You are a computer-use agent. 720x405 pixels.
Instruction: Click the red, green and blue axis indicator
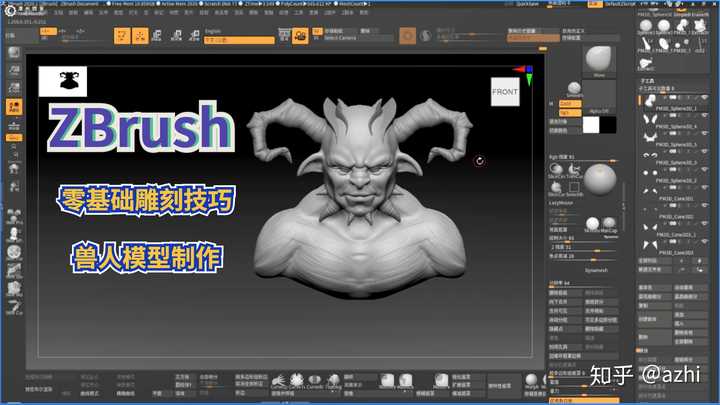tap(524, 74)
